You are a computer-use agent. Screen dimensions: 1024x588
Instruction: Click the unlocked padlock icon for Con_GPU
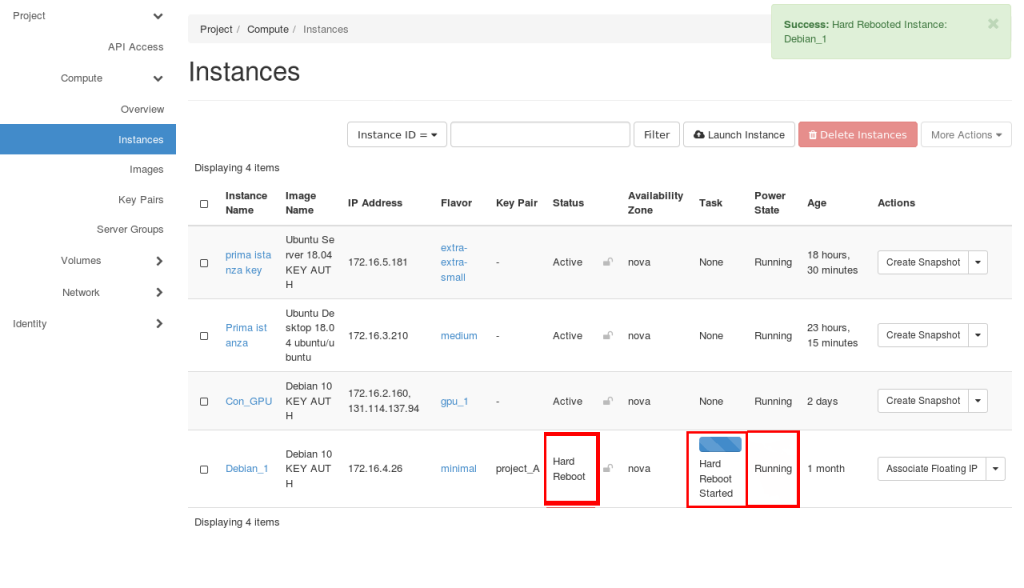click(608, 401)
